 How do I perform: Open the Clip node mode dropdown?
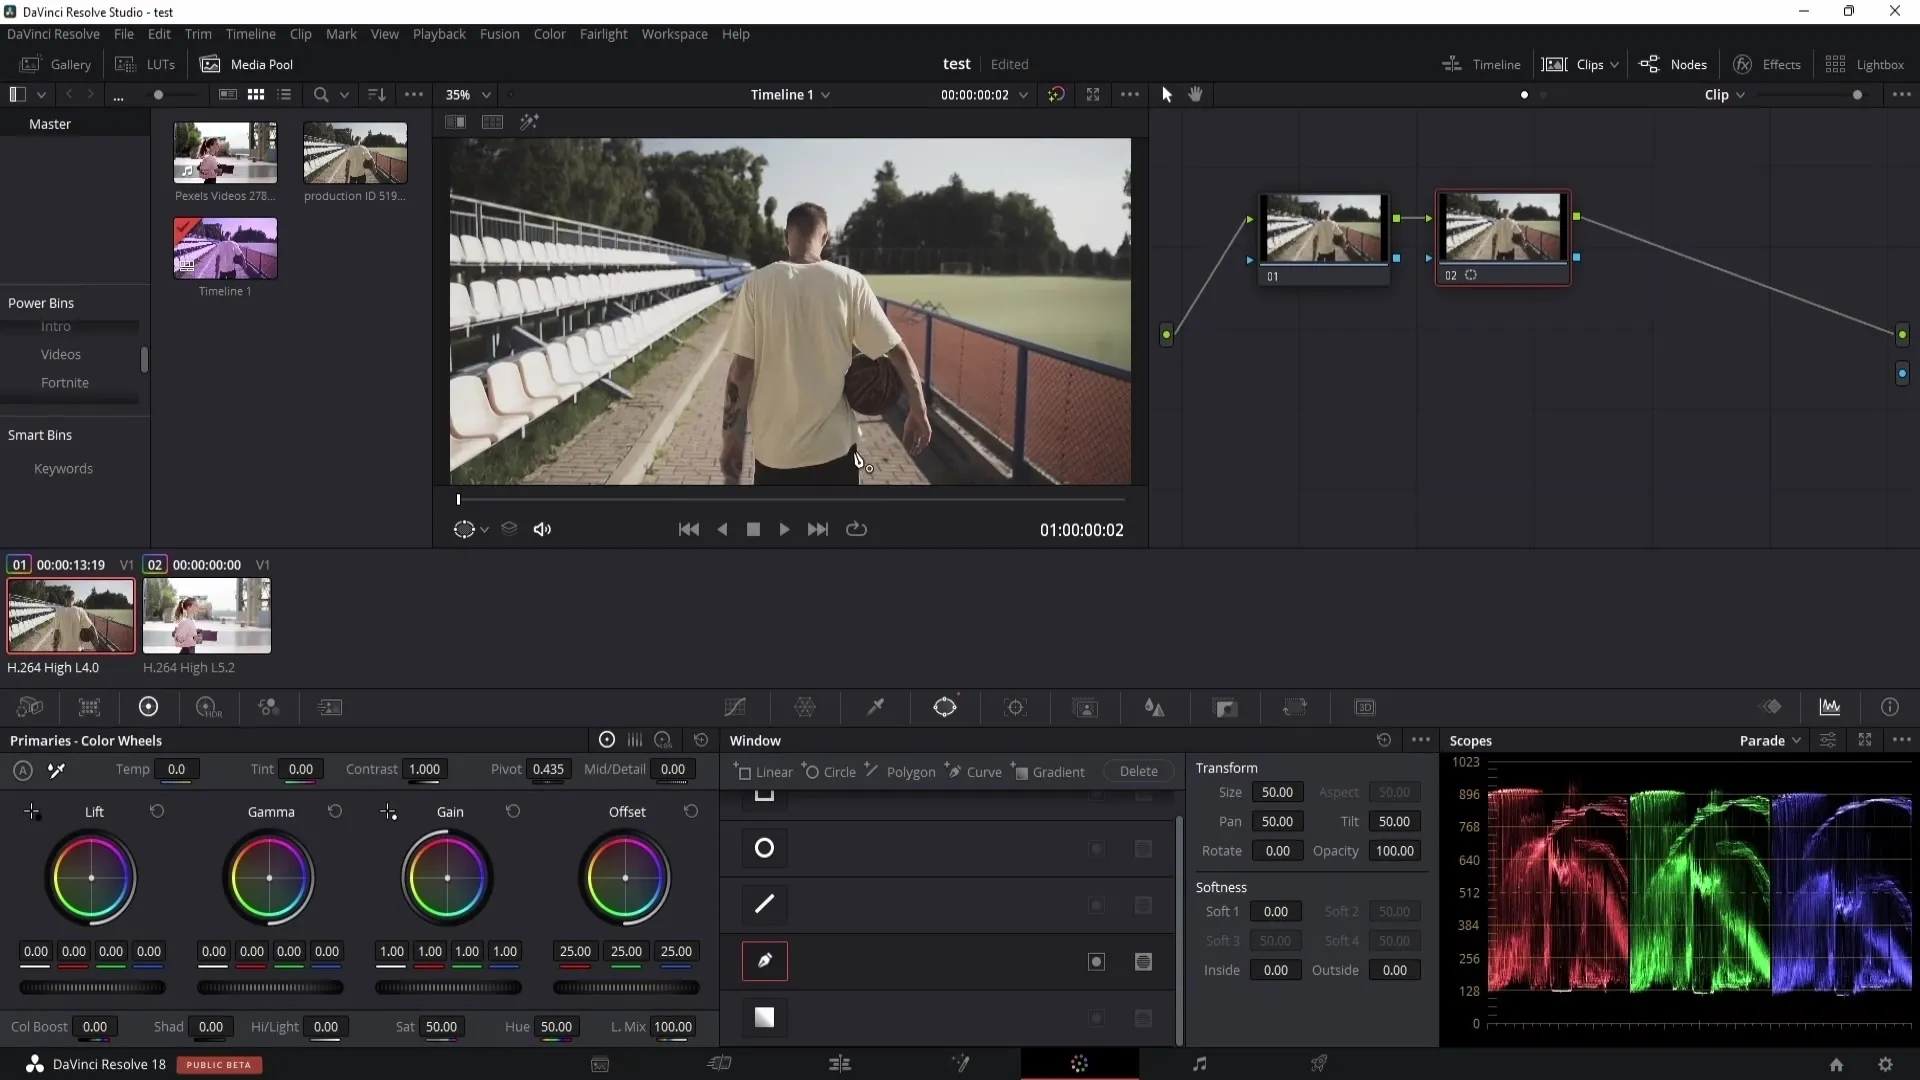[x=1725, y=94]
